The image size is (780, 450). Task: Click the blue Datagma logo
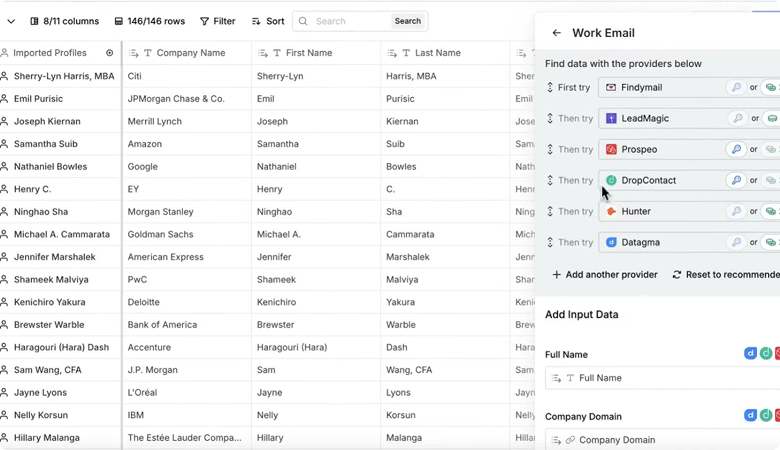pos(611,242)
